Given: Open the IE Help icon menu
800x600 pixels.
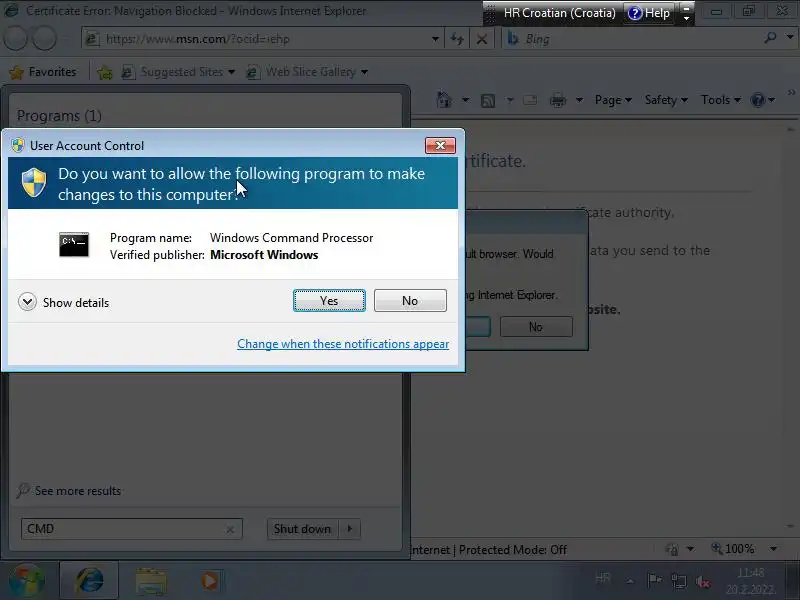Looking at the screenshot, I should 762,100.
